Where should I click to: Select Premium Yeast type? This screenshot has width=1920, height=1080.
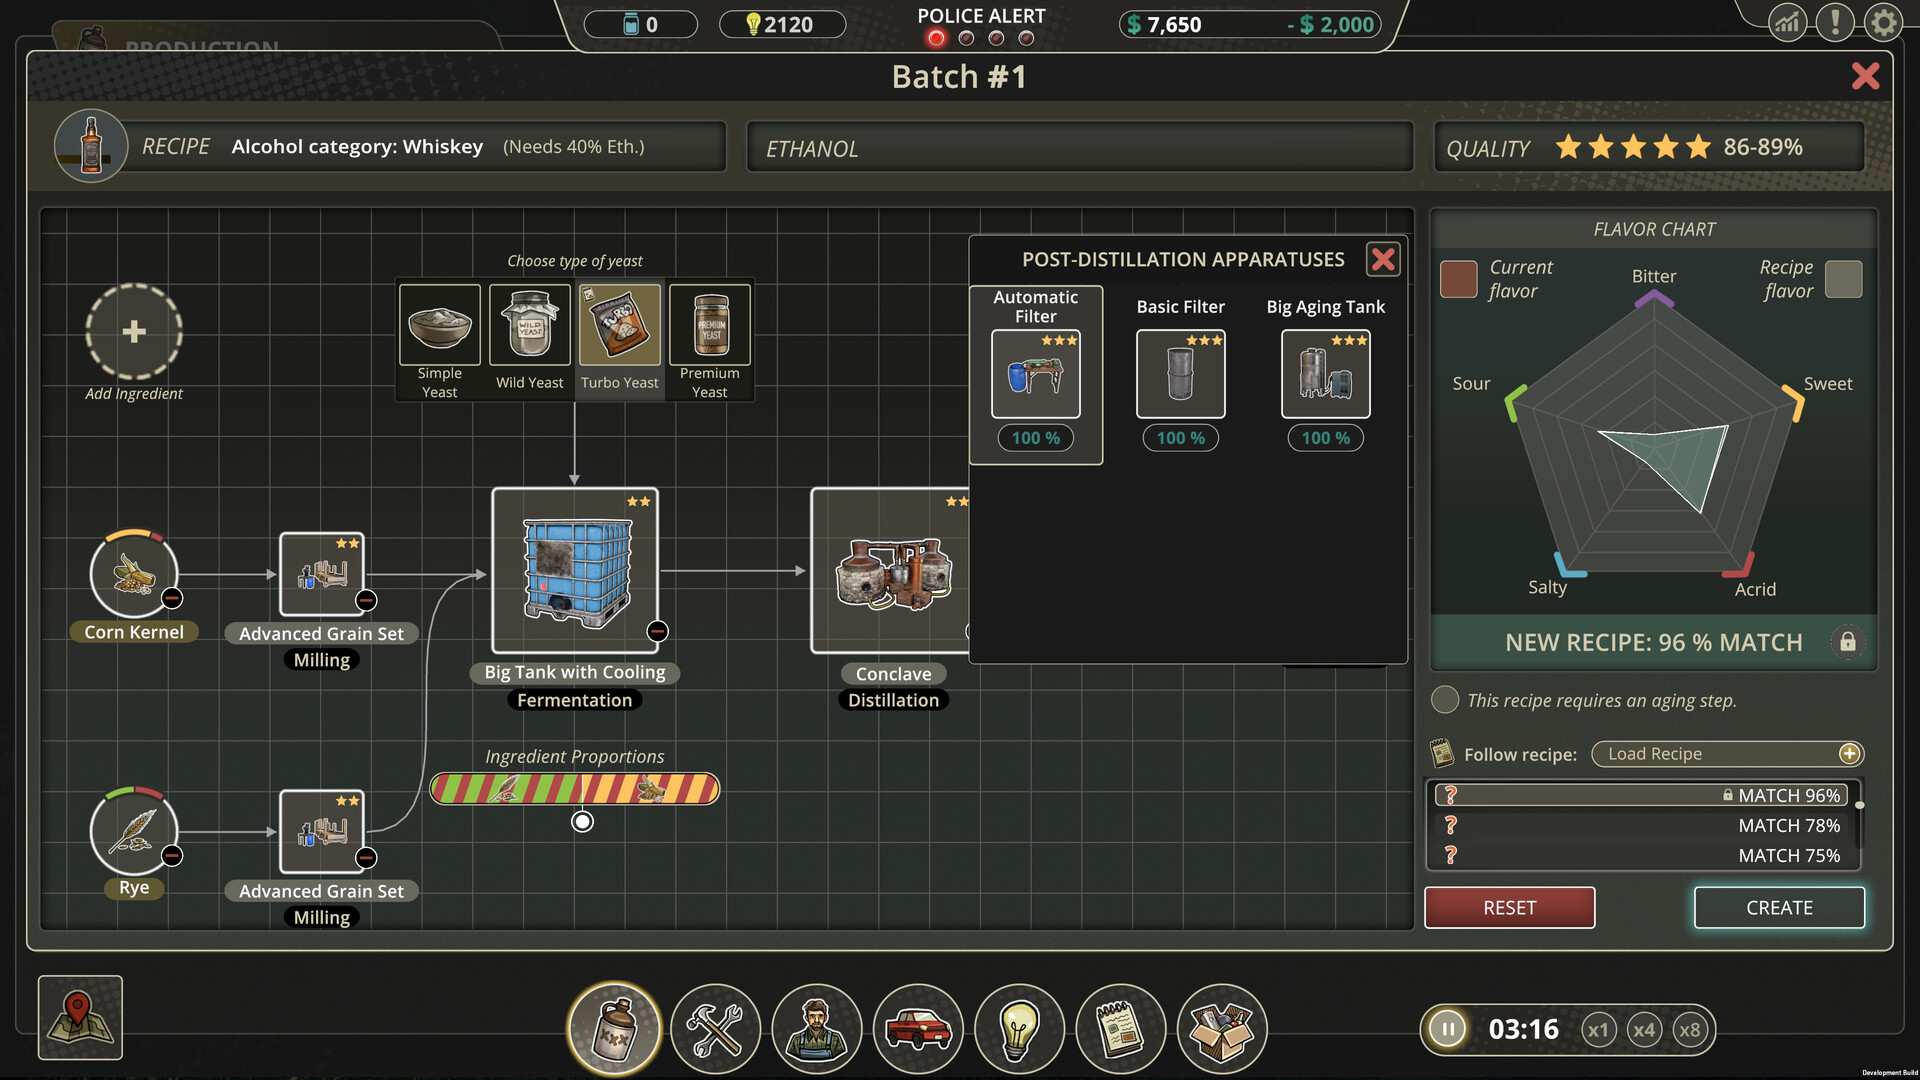[709, 326]
